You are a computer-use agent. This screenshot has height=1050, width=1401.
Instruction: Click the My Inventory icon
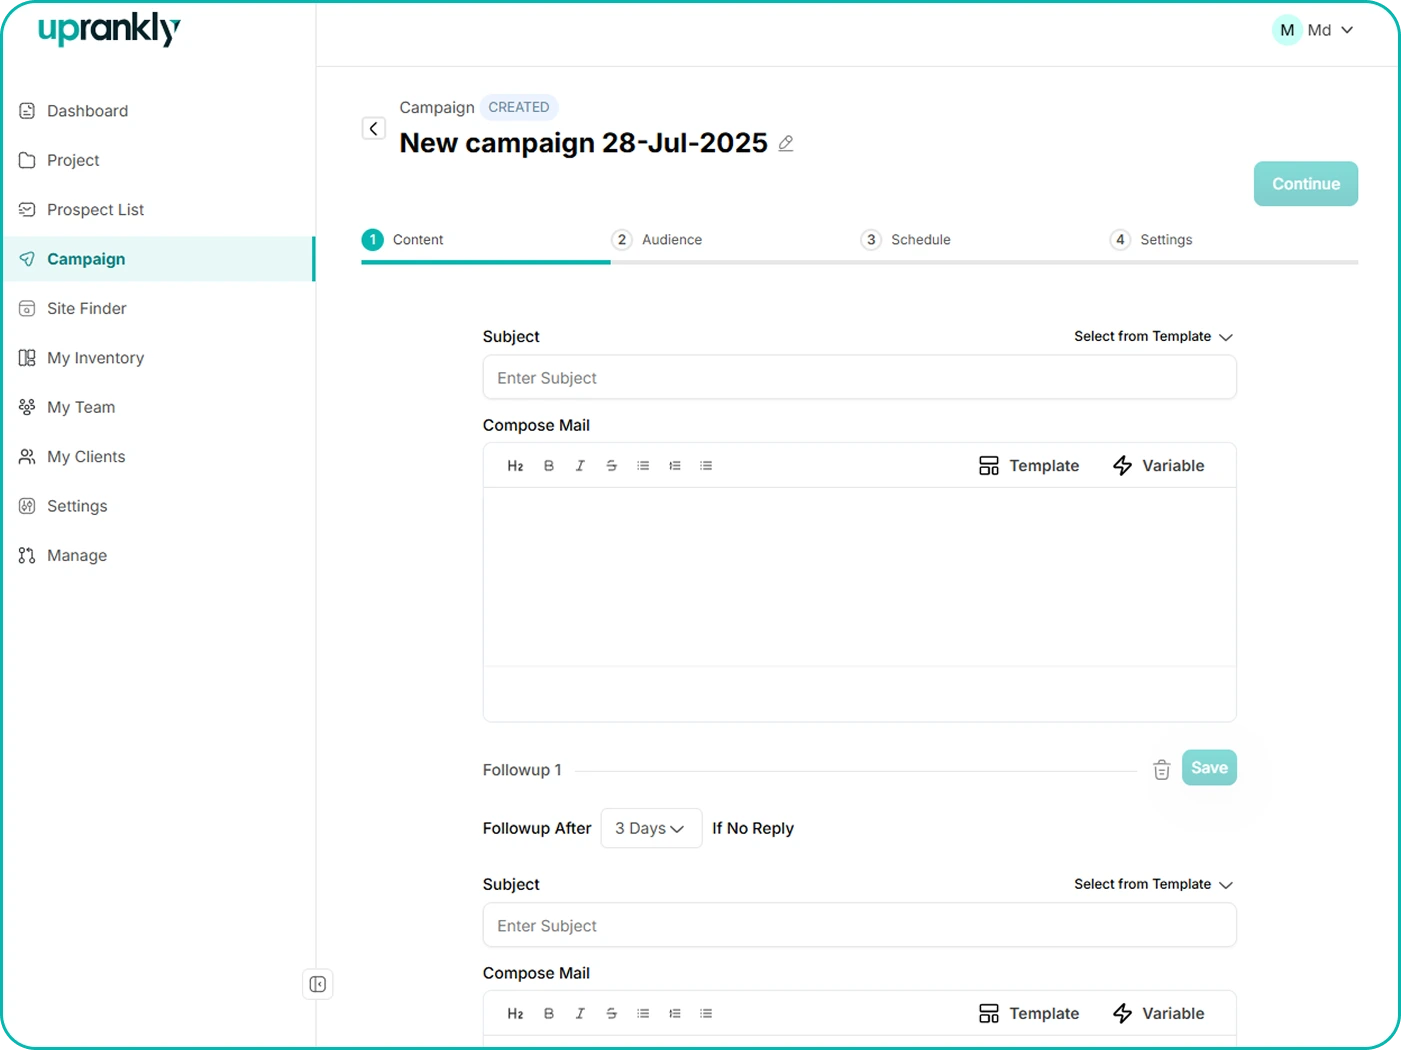[x=27, y=358]
